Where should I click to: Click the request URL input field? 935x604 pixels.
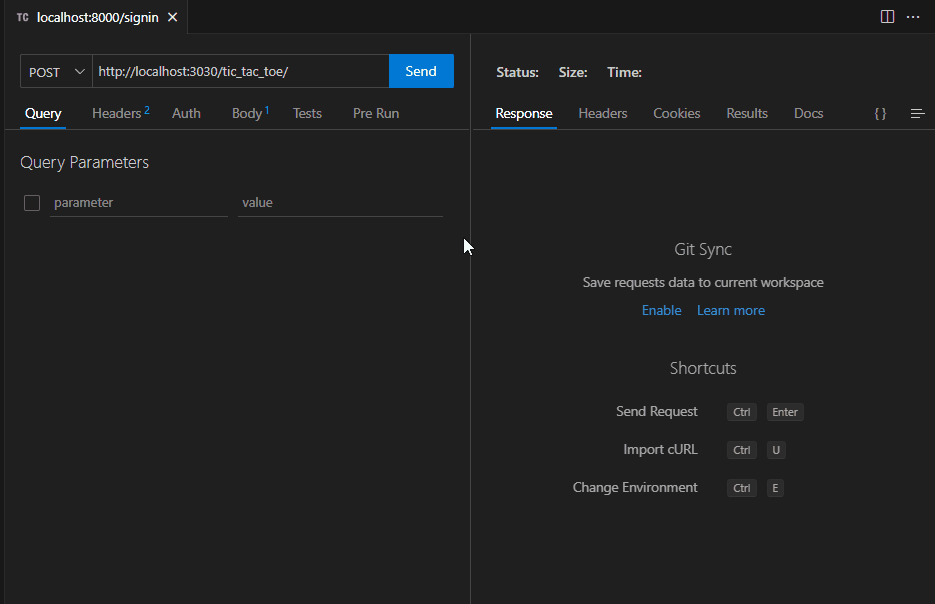click(x=241, y=72)
